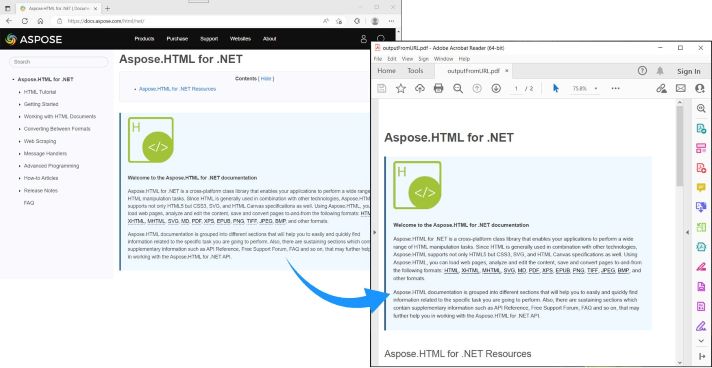The width and height of the screenshot is (712, 368).
Task: Open the Edit menu in Acrobat Reader
Action: [391, 59]
